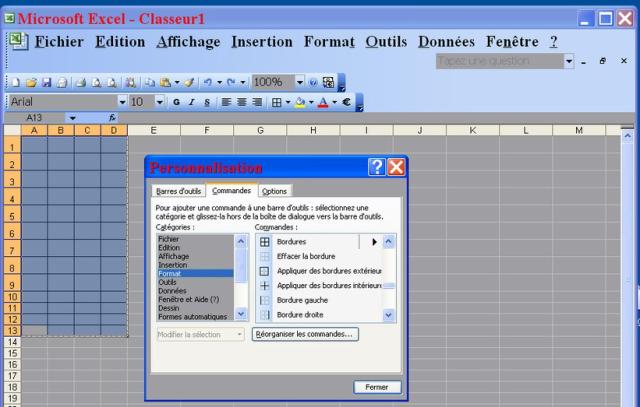
Task: Switch to the Barres d'outils tab
Action: click(178, 191)
